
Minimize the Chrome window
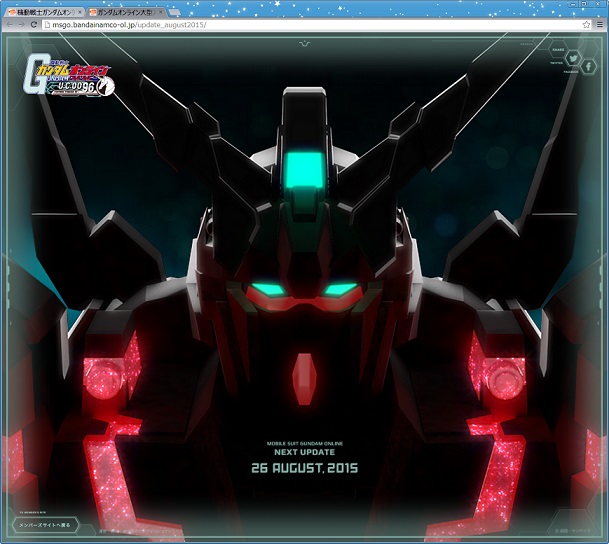pyautogui.click(x=574, y=4)
